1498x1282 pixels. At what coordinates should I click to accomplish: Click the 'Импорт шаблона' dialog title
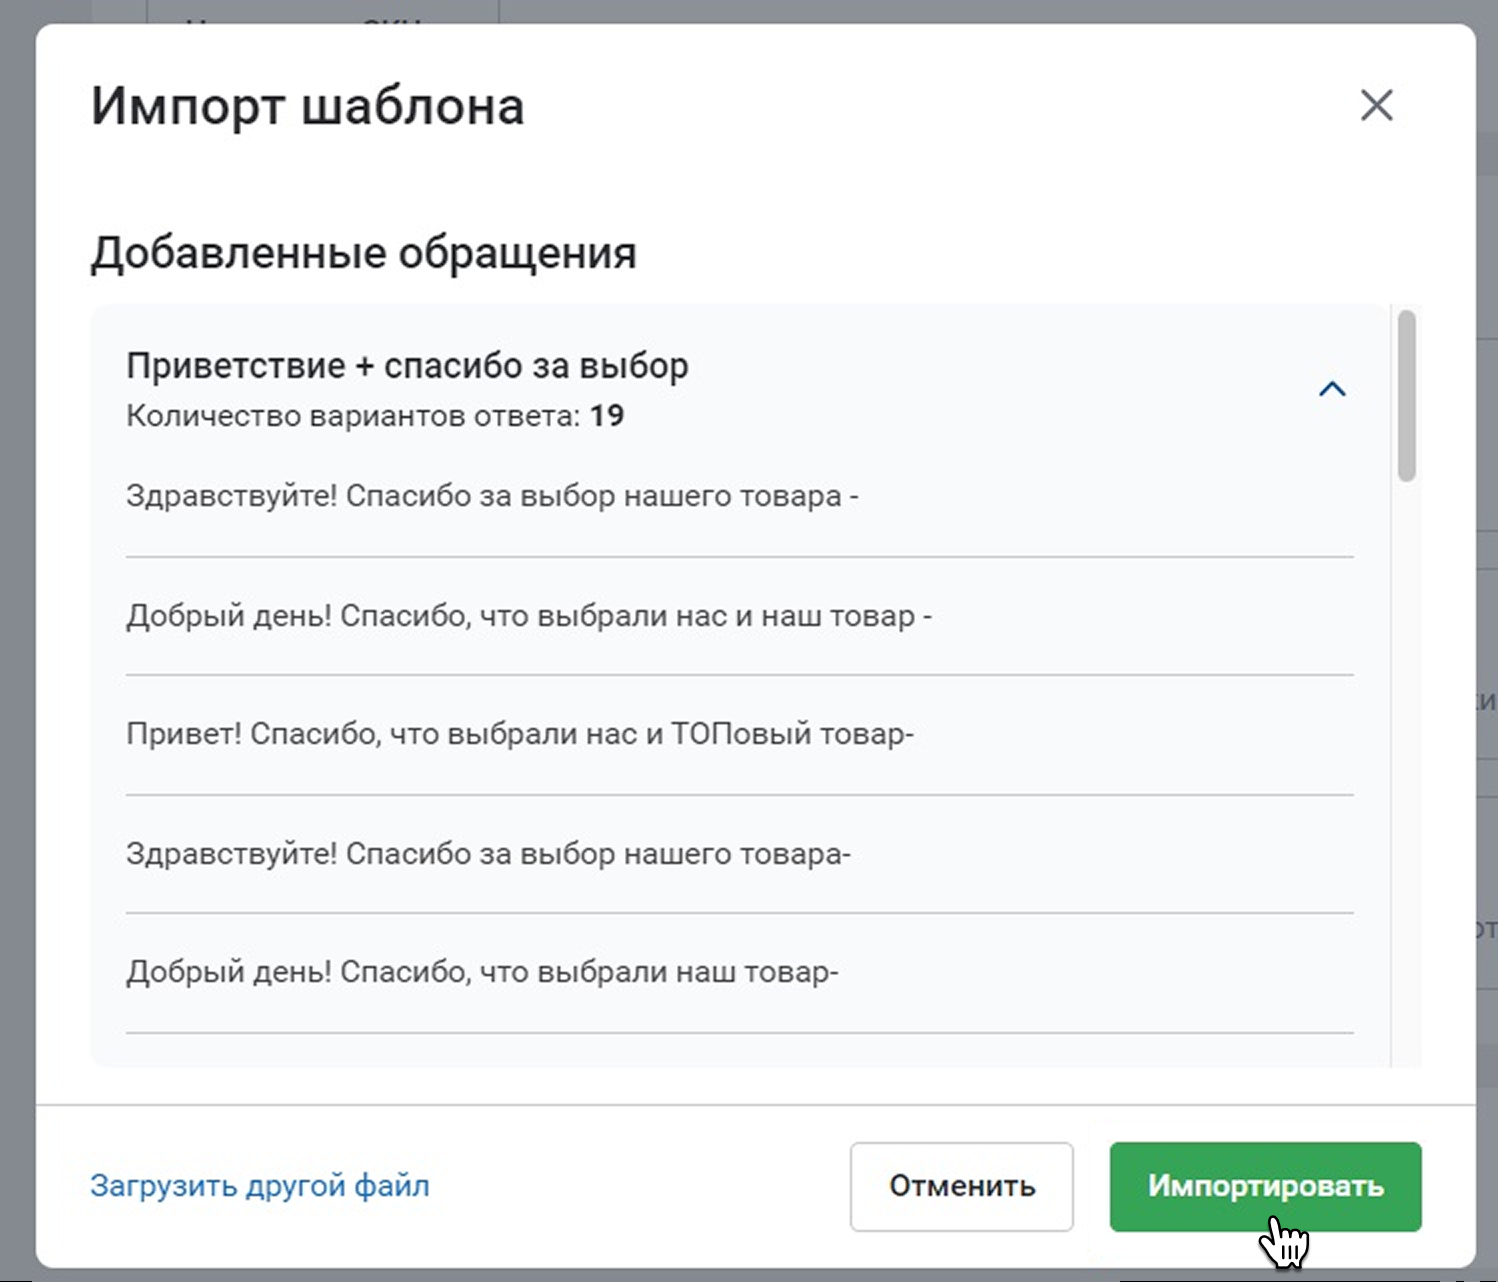point(307,106)
